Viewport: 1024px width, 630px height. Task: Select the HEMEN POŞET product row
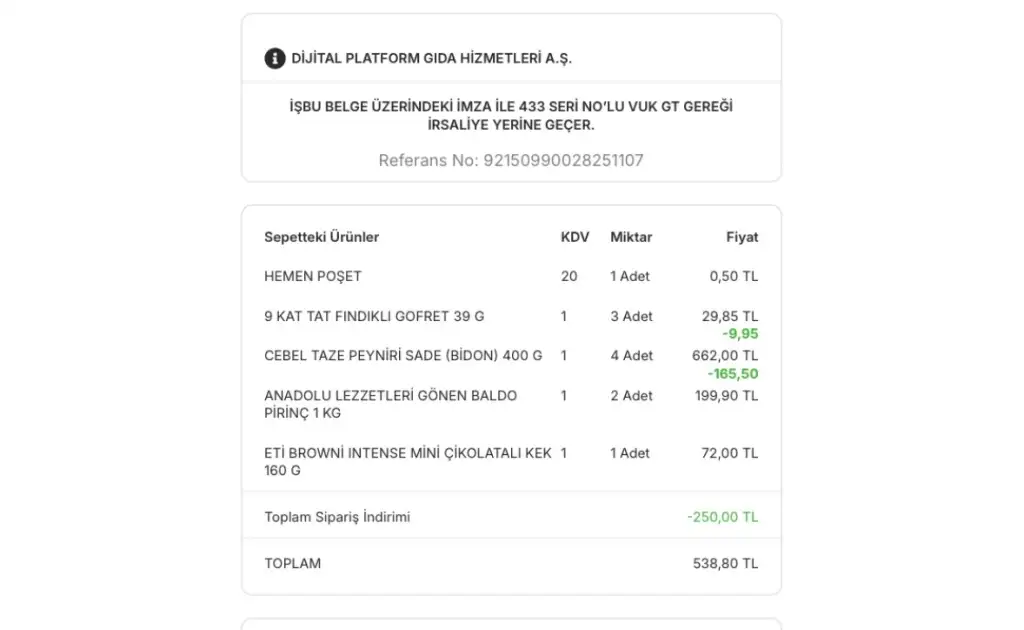click(x=313, y=276)
